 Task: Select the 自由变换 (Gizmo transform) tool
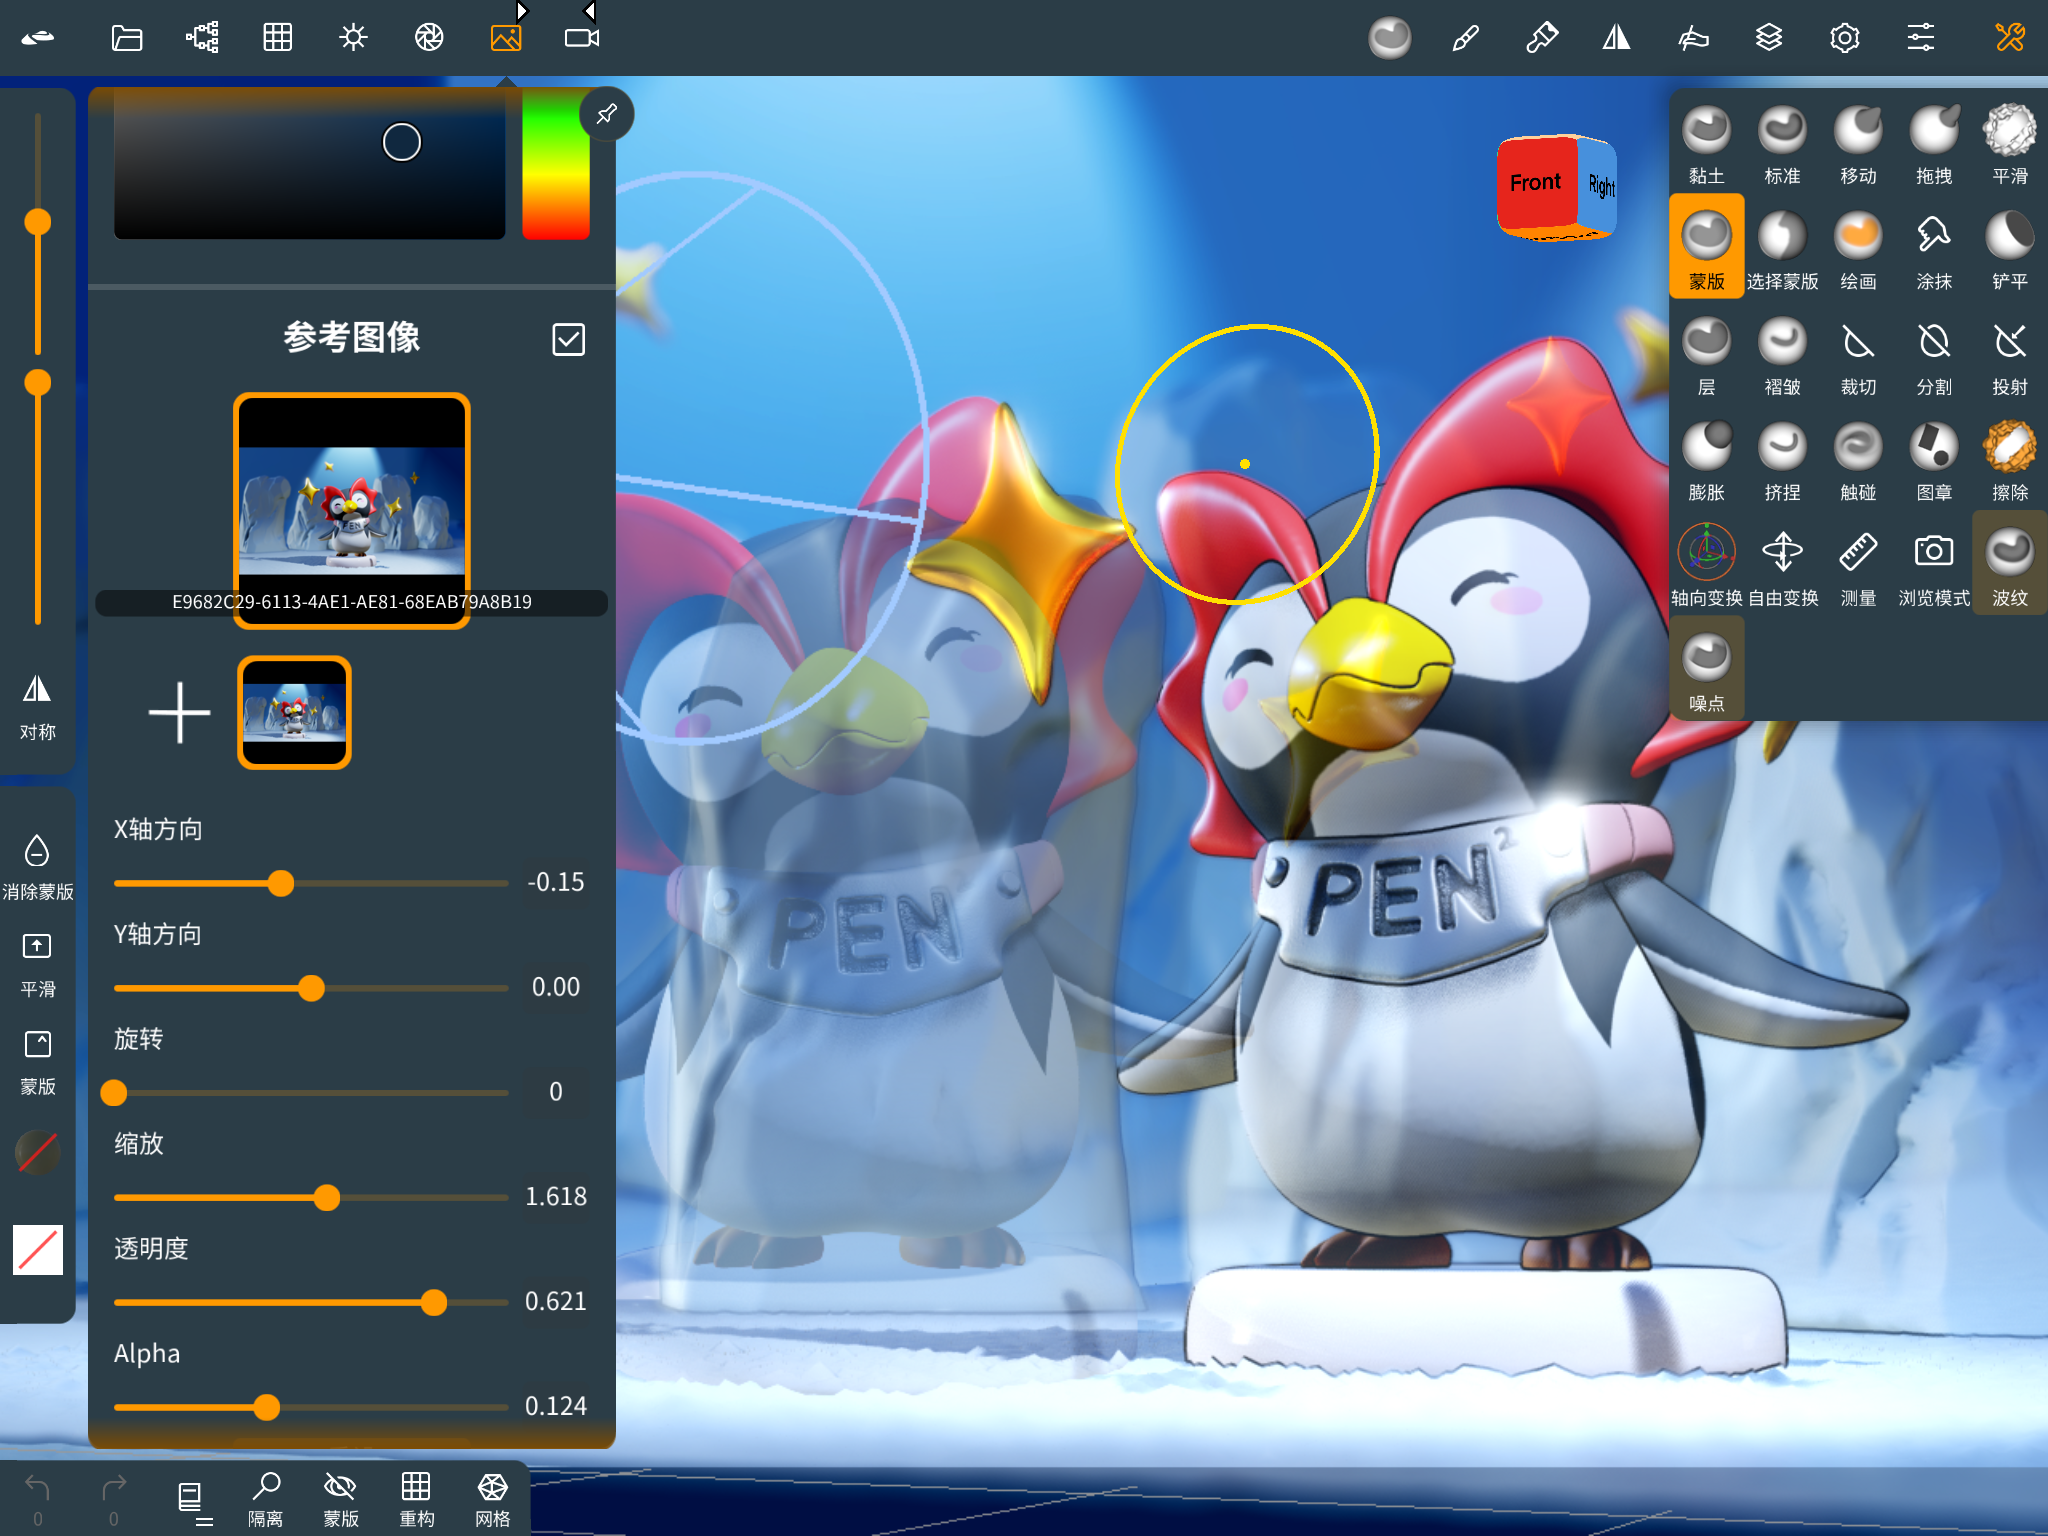pyautogui.click(x=1782, y=551)
